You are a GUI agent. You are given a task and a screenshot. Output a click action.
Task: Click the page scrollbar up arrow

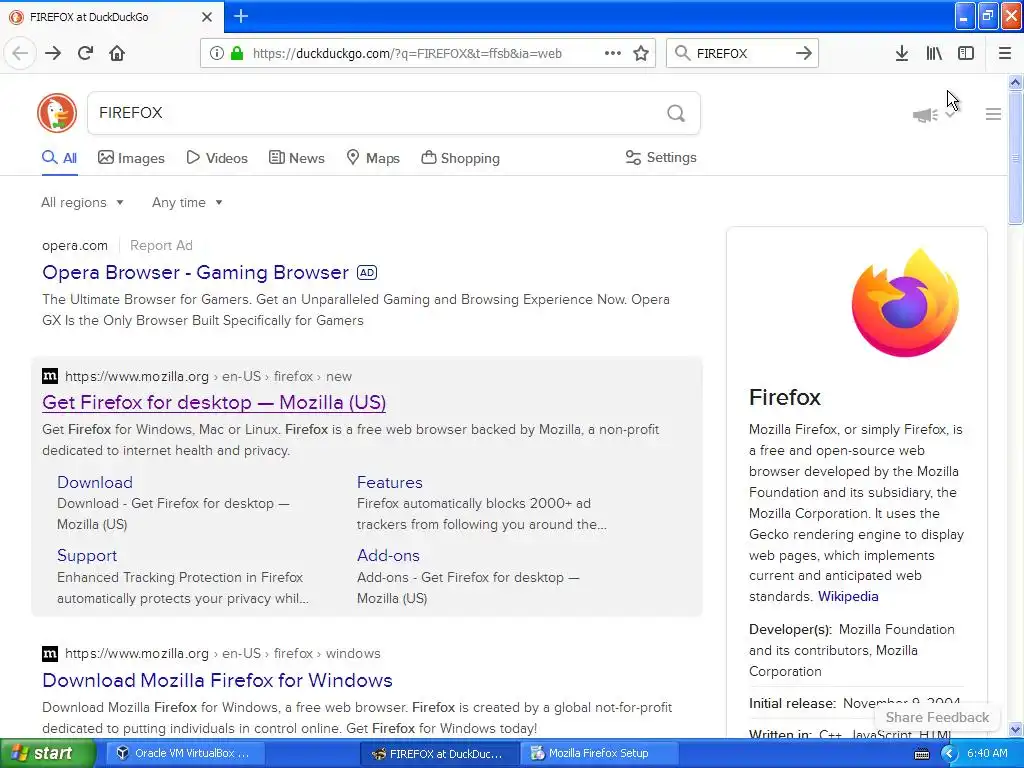click(1016, 82)
